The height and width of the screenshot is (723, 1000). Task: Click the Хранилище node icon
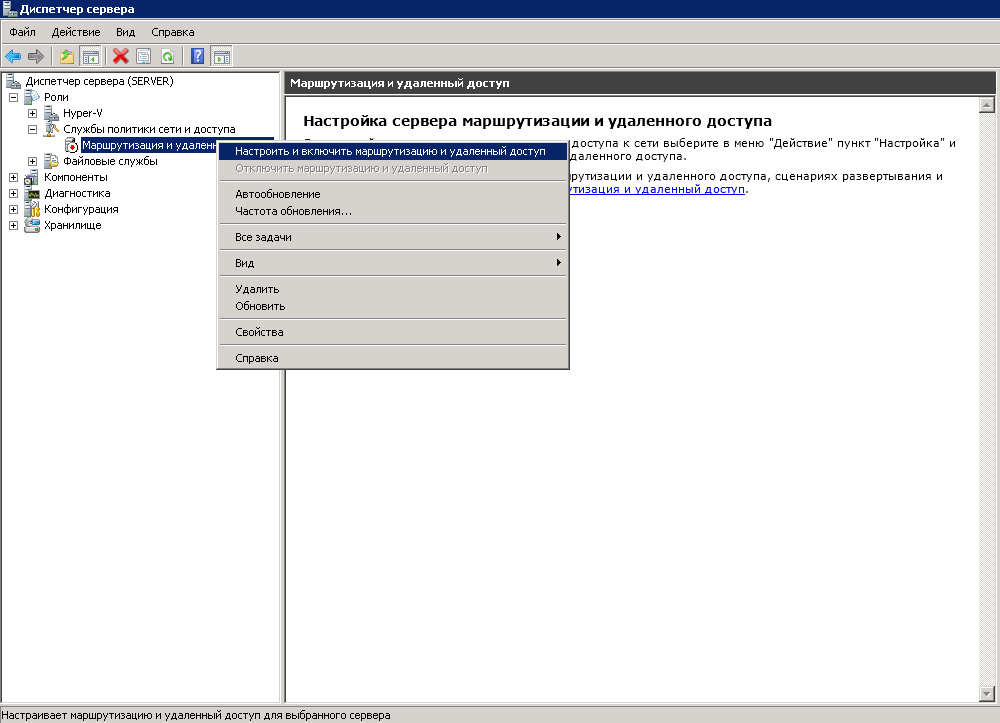point(32,225)
